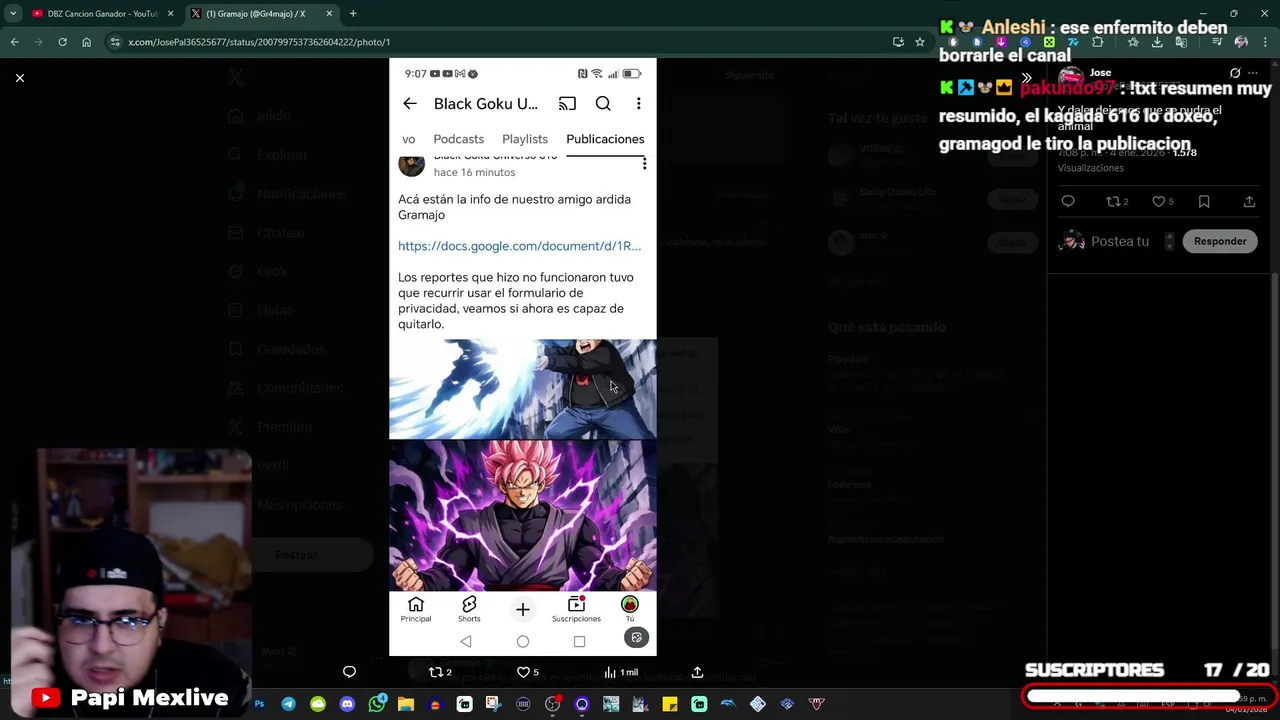This screenshot has width=1280, height=720.
Task: Click the cast icon in the photo
Action: (x=567, y=104)
